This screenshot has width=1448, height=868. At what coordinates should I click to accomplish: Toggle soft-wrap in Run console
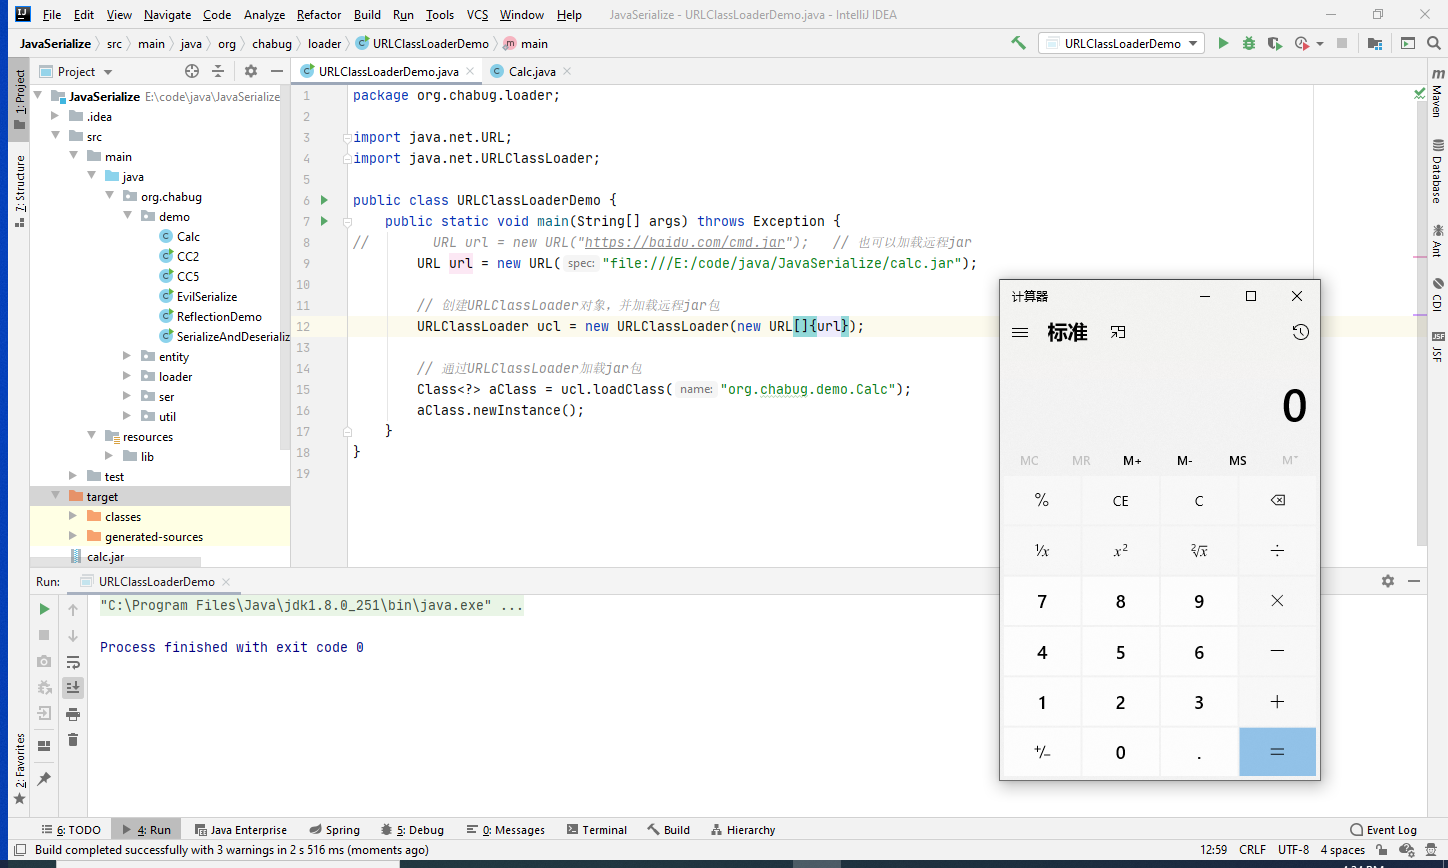point(73,662)
